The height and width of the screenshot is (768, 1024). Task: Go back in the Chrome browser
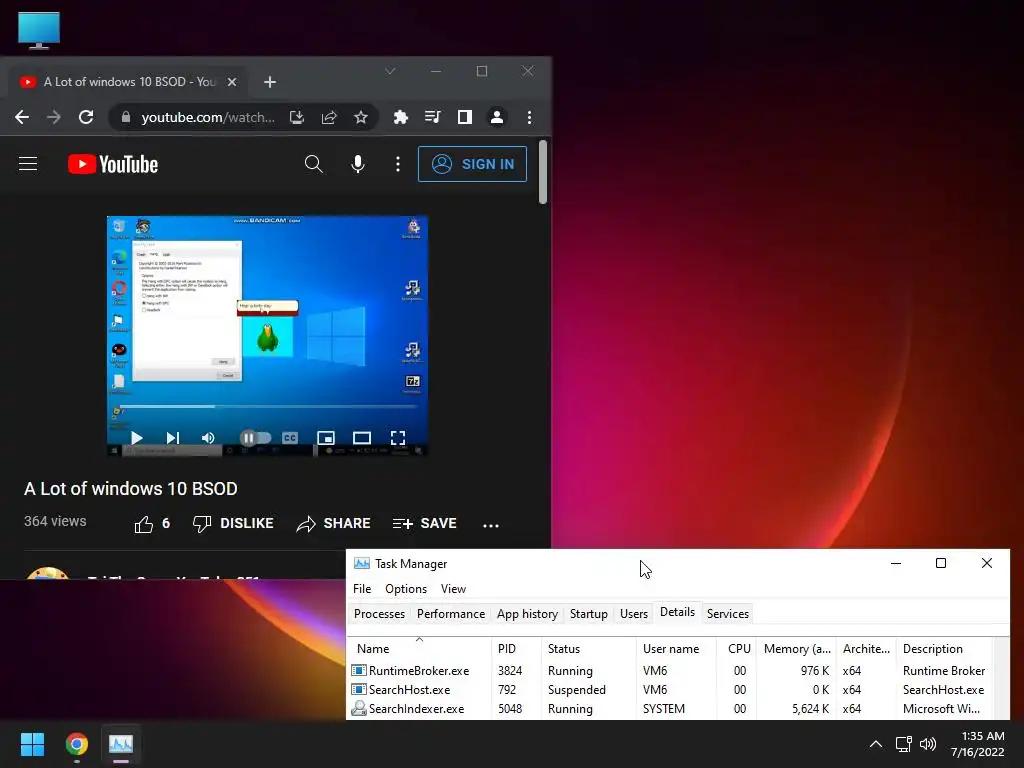point(22,118)
